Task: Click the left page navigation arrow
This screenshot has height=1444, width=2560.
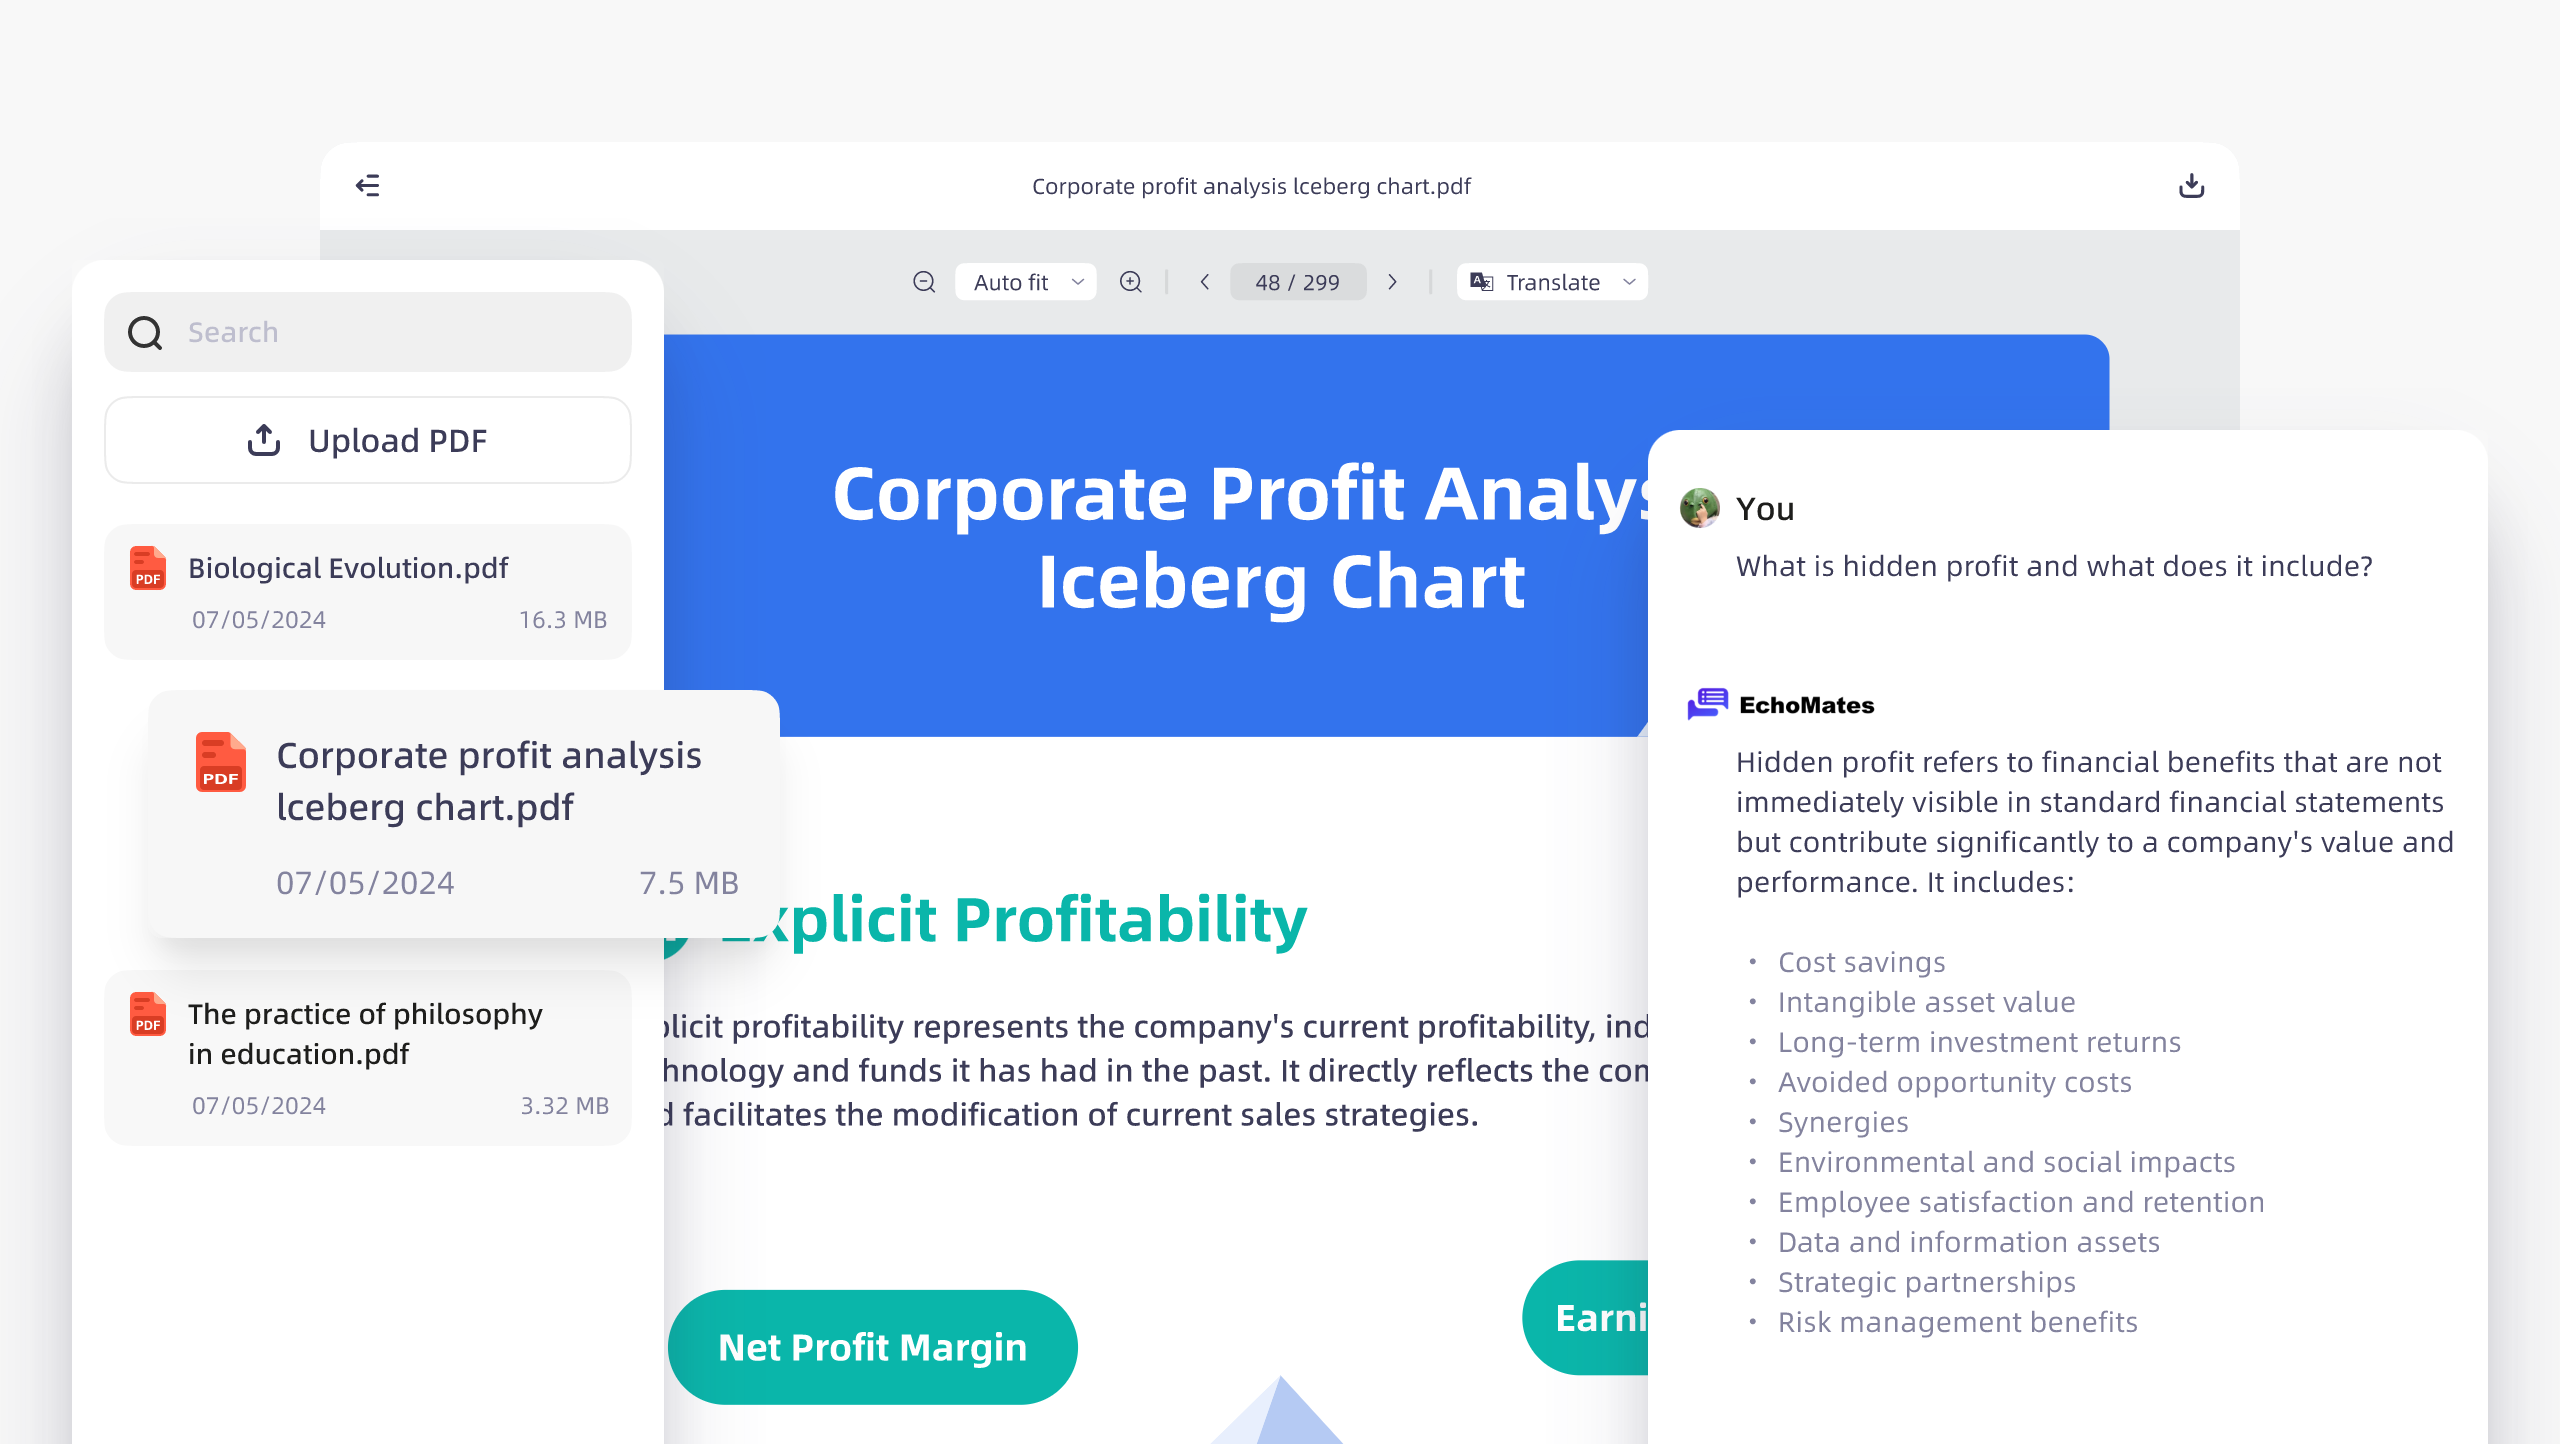Action: 1204,281
